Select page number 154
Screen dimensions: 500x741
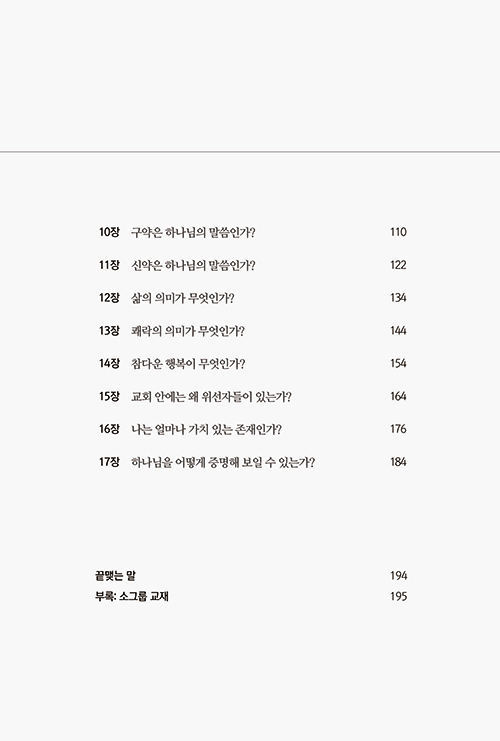pyautogui.click(x=398, y=363)
